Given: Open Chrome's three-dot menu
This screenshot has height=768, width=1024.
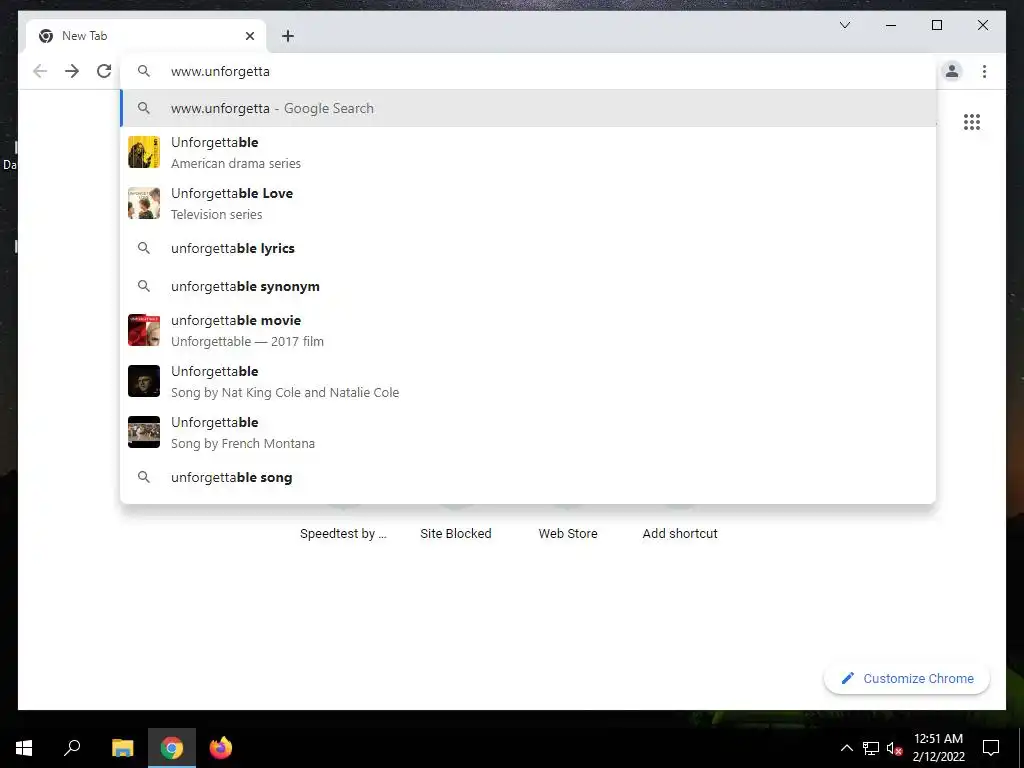Looking at the screenshot, I should (x=984, y=71).
